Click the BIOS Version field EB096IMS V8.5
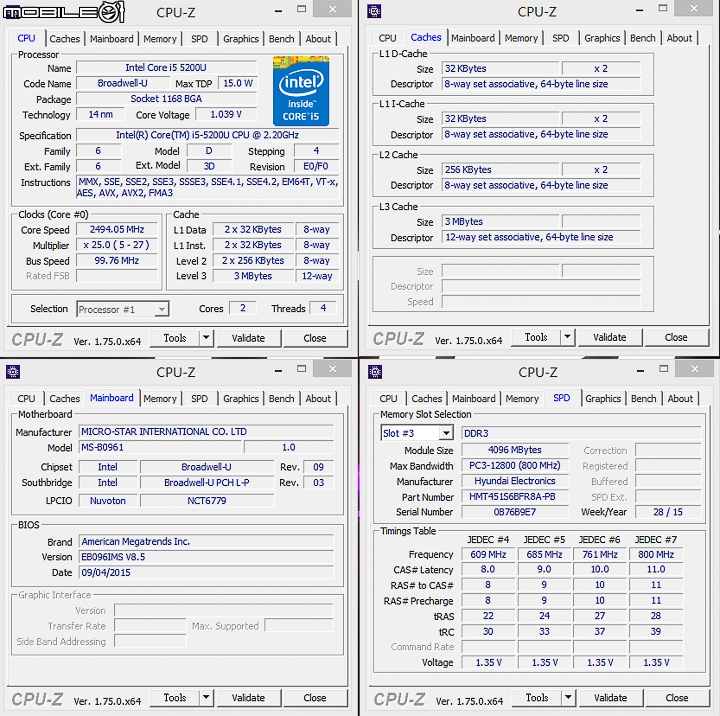Screen dimensions: 720x716 pyautogui.click(x=206, y=557)
